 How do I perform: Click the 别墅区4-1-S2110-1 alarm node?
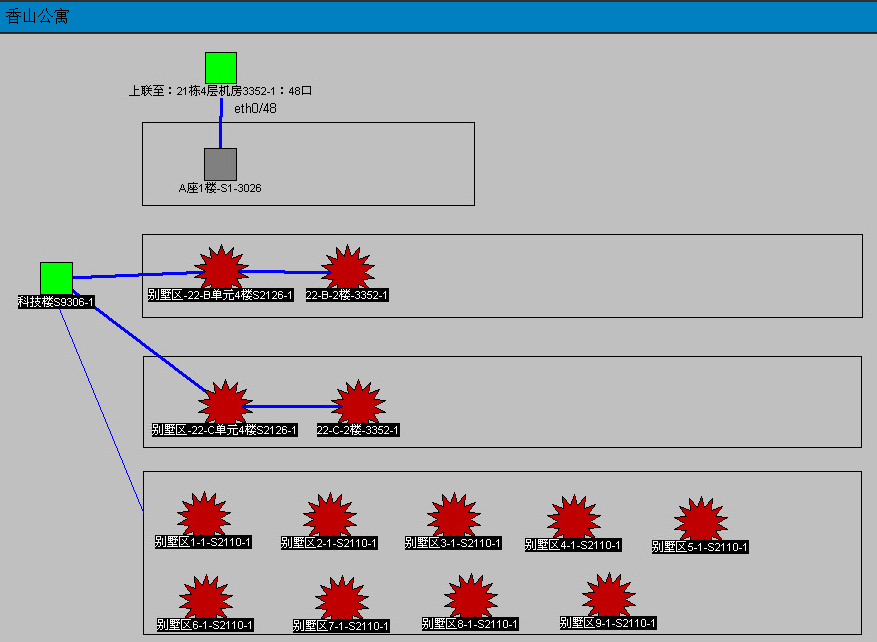(x=573, y=519)
